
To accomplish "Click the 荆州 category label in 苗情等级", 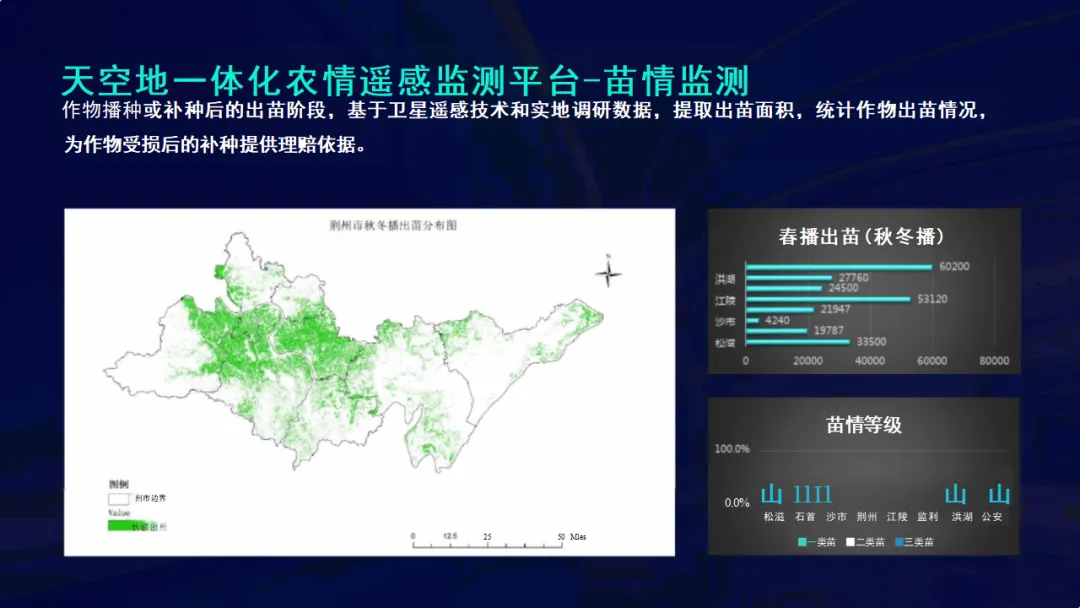I will point(866,516).
